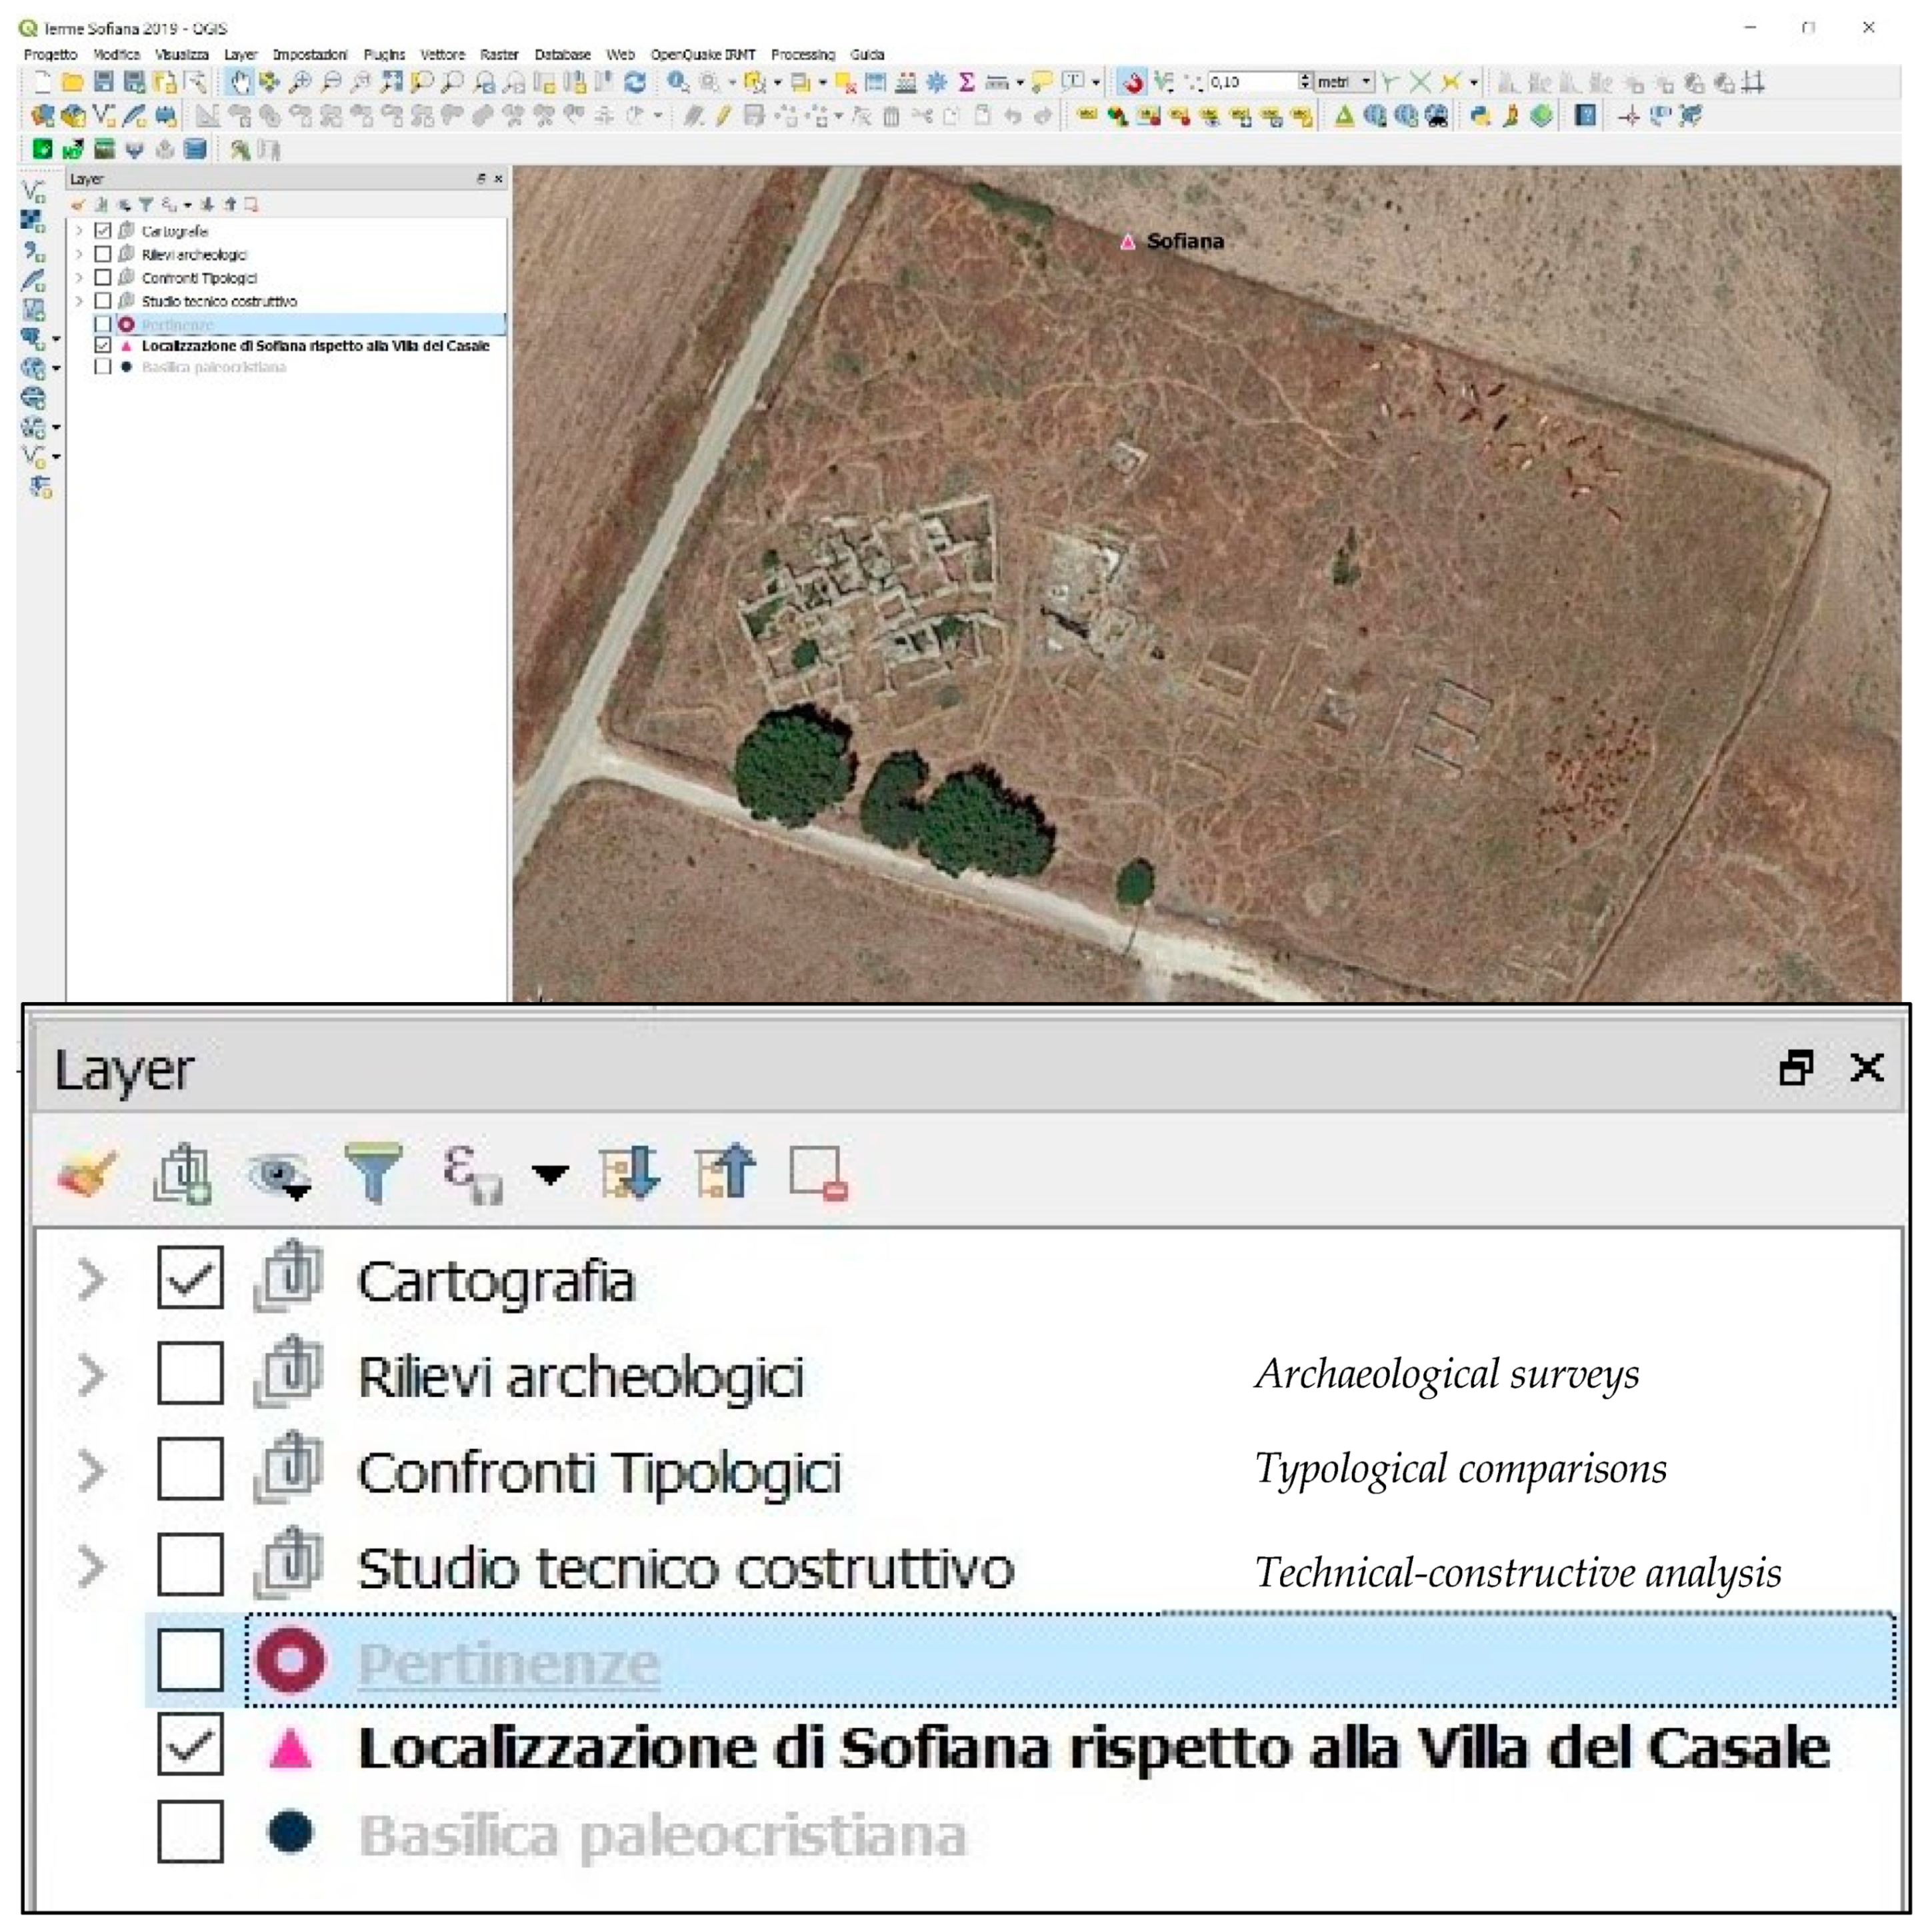Select Pertinenze layer in enlarged Layer panel

(x=508, y=1663)
